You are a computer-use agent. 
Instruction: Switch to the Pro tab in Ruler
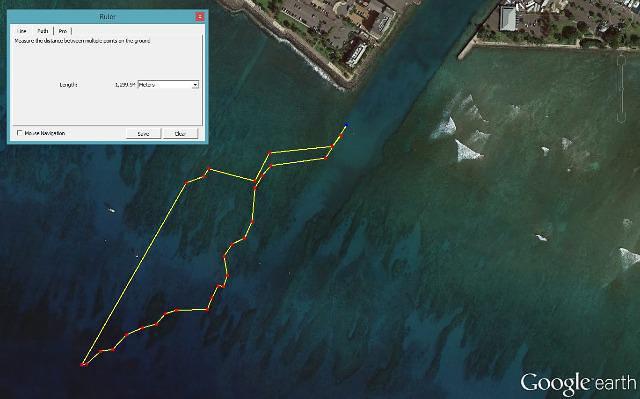click(62, 31)
